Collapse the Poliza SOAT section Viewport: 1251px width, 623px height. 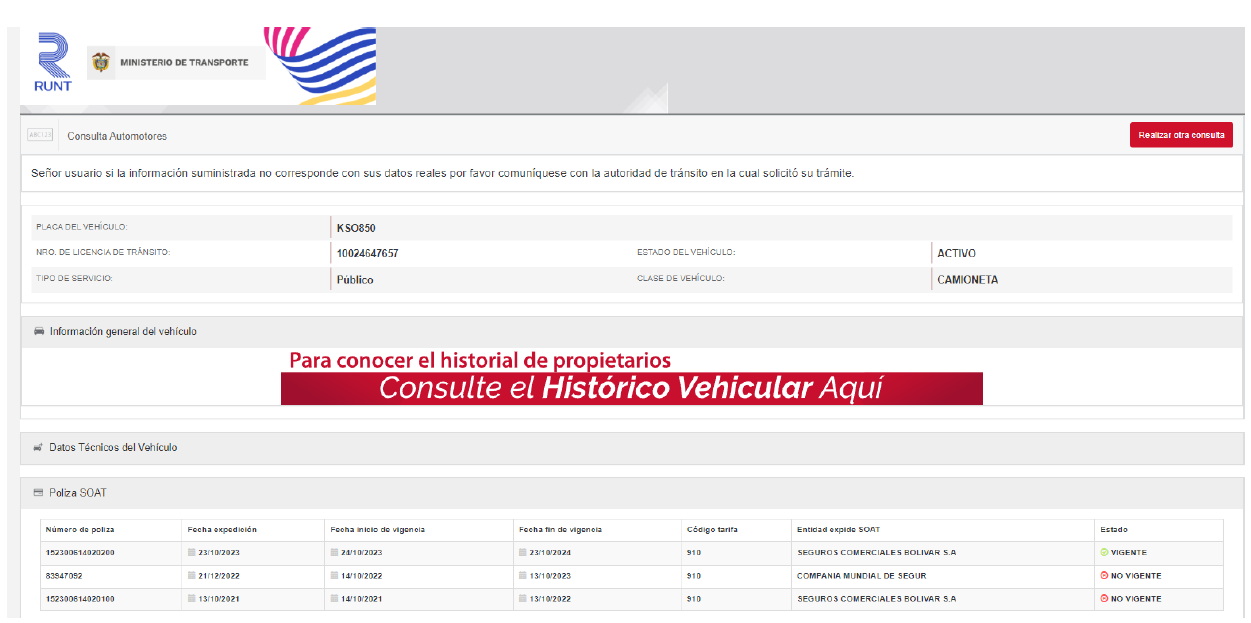[x=78, y=493]
